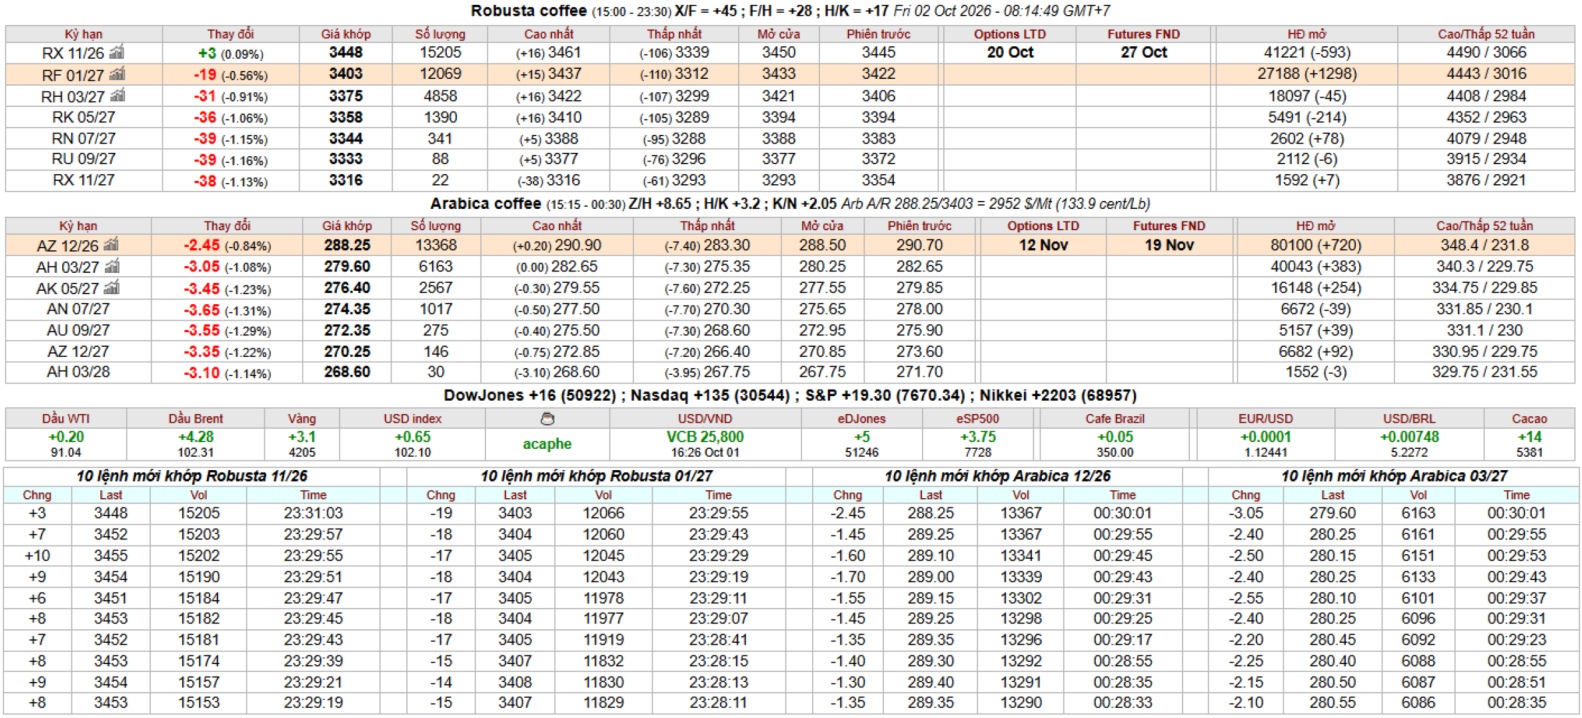Select the "eSP500" column header

click(978, 419)
